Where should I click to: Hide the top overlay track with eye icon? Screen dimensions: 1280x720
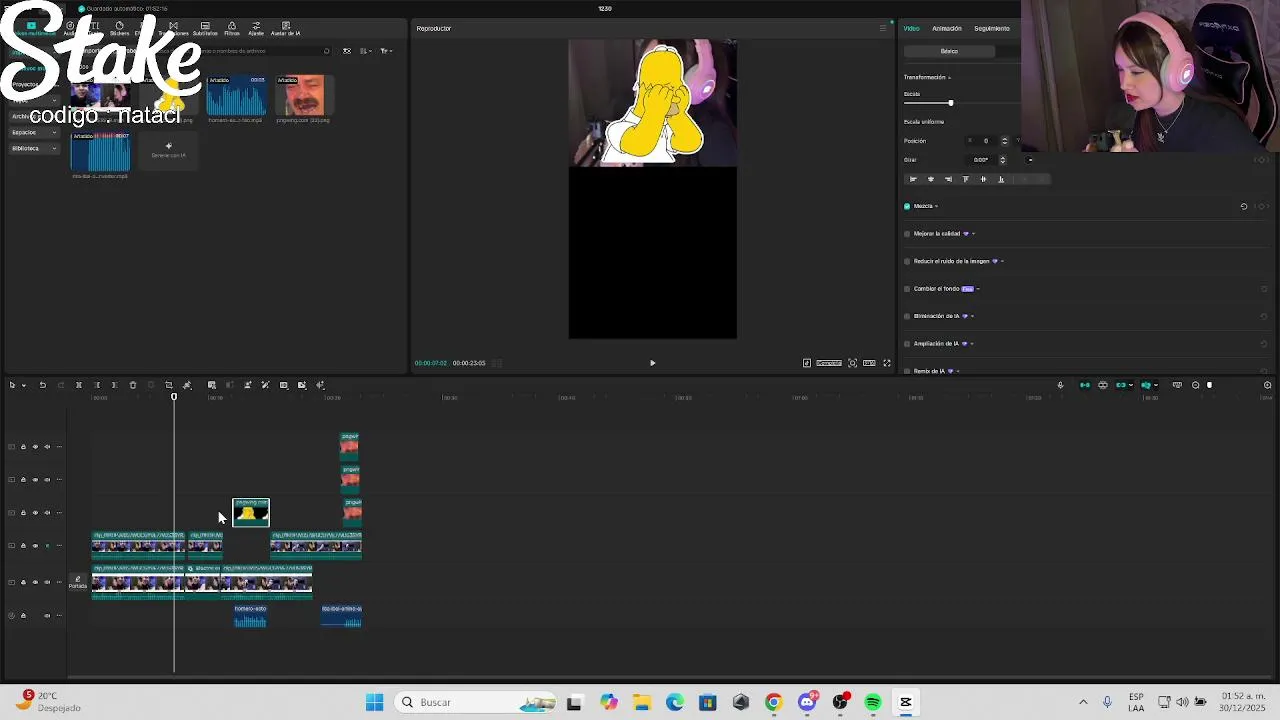[x=35, y=447]
